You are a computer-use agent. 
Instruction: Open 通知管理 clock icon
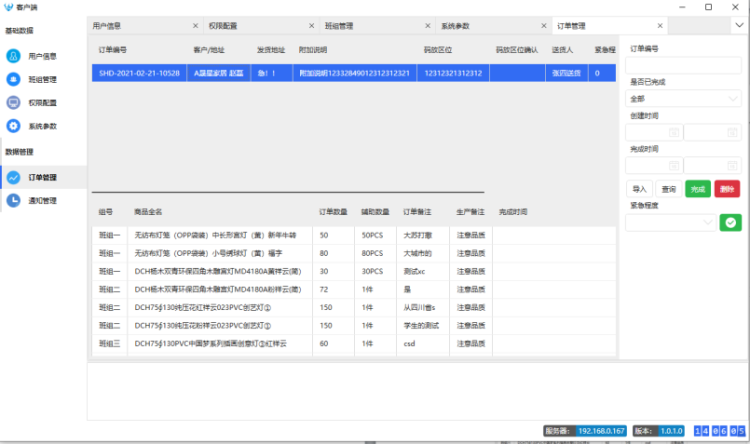coord(14,200)
